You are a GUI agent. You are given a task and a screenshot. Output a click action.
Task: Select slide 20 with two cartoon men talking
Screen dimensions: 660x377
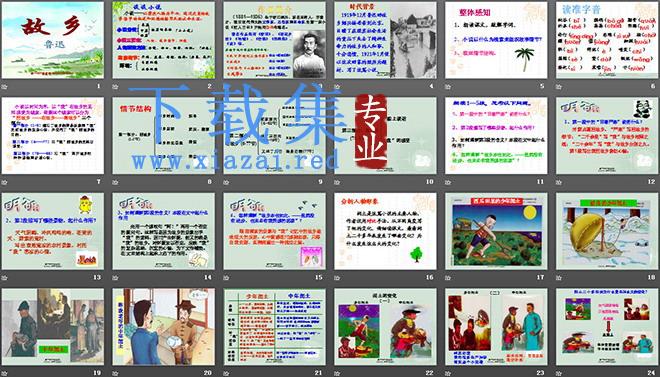[x=163, y=327]
